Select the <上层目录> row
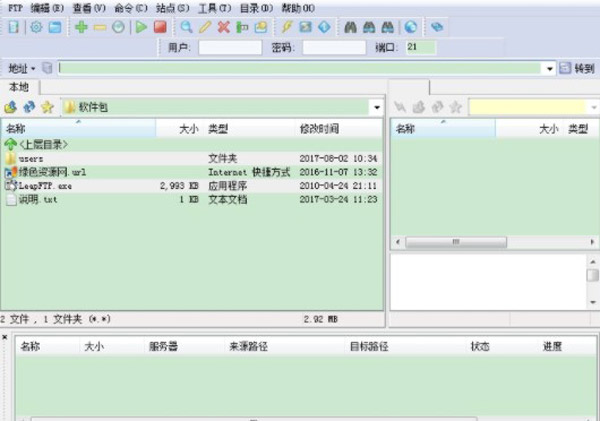 pos(191,145)
